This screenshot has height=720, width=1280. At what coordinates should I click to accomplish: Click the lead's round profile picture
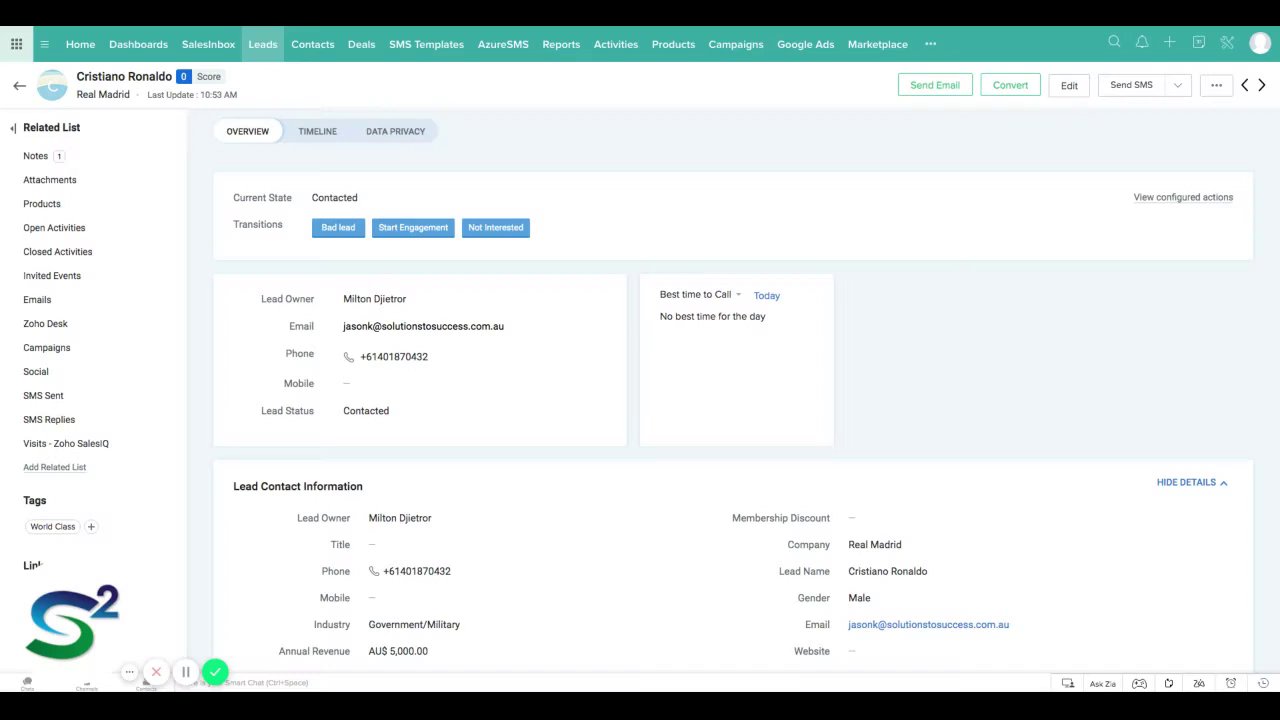tap(52, 85)
